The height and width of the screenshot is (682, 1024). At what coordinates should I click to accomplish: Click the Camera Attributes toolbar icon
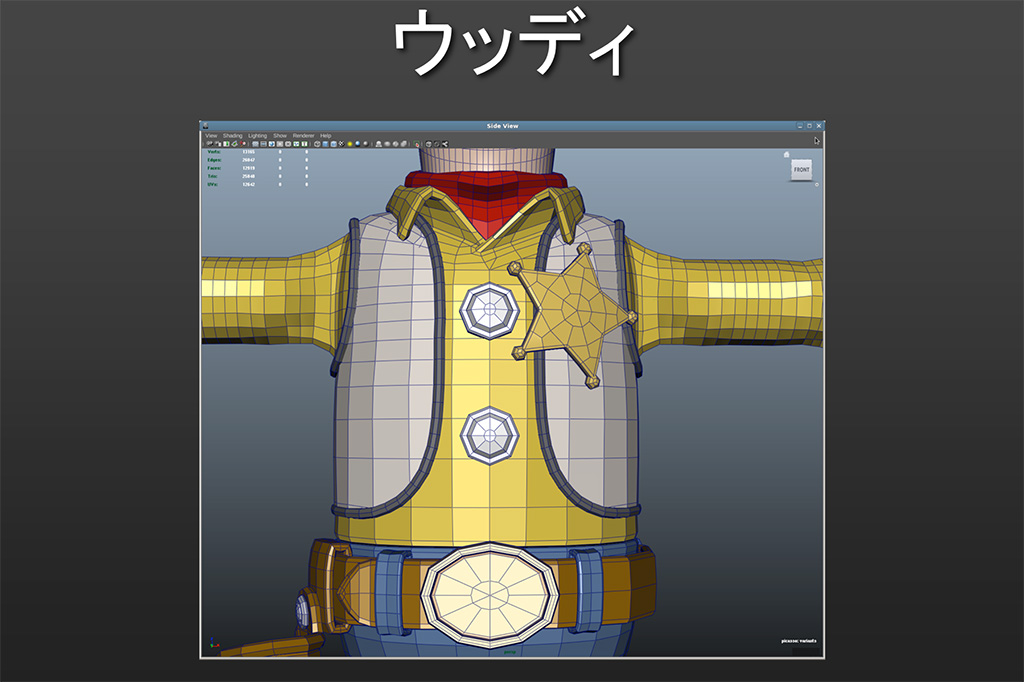(218, 144)
